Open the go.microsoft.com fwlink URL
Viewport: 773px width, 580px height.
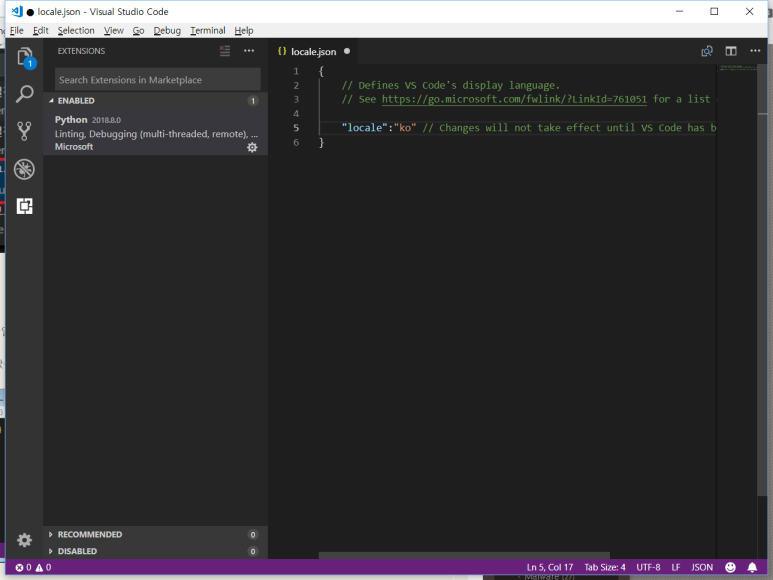point(514,99)
